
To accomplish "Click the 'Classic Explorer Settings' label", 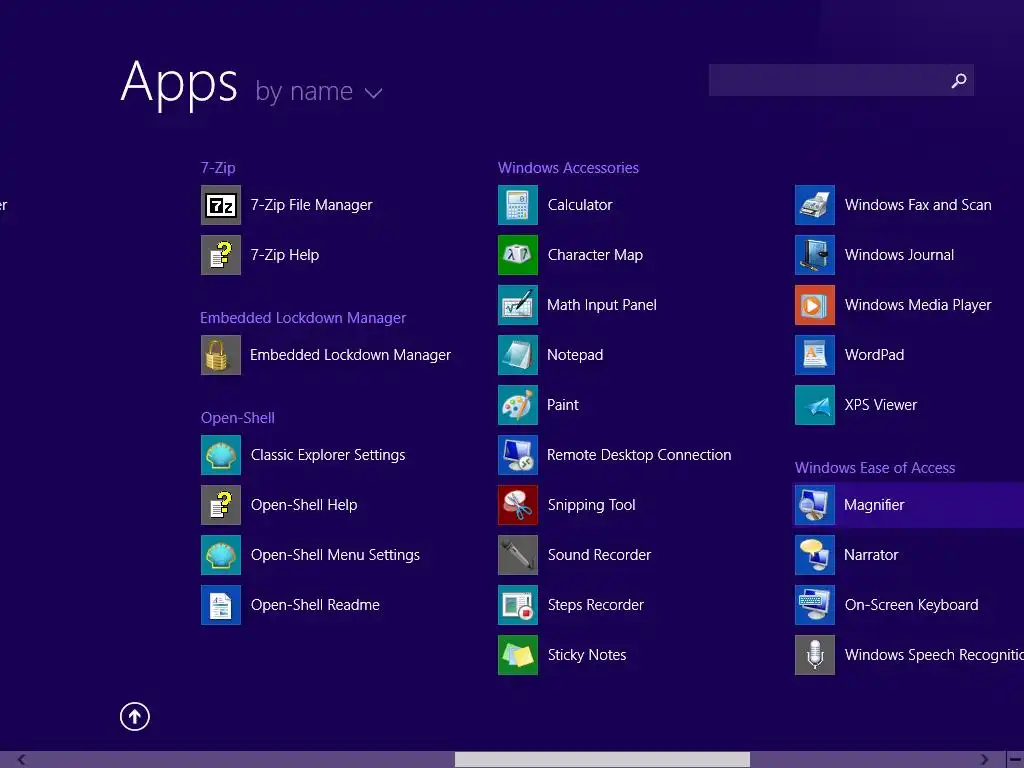I will (328, 455).
